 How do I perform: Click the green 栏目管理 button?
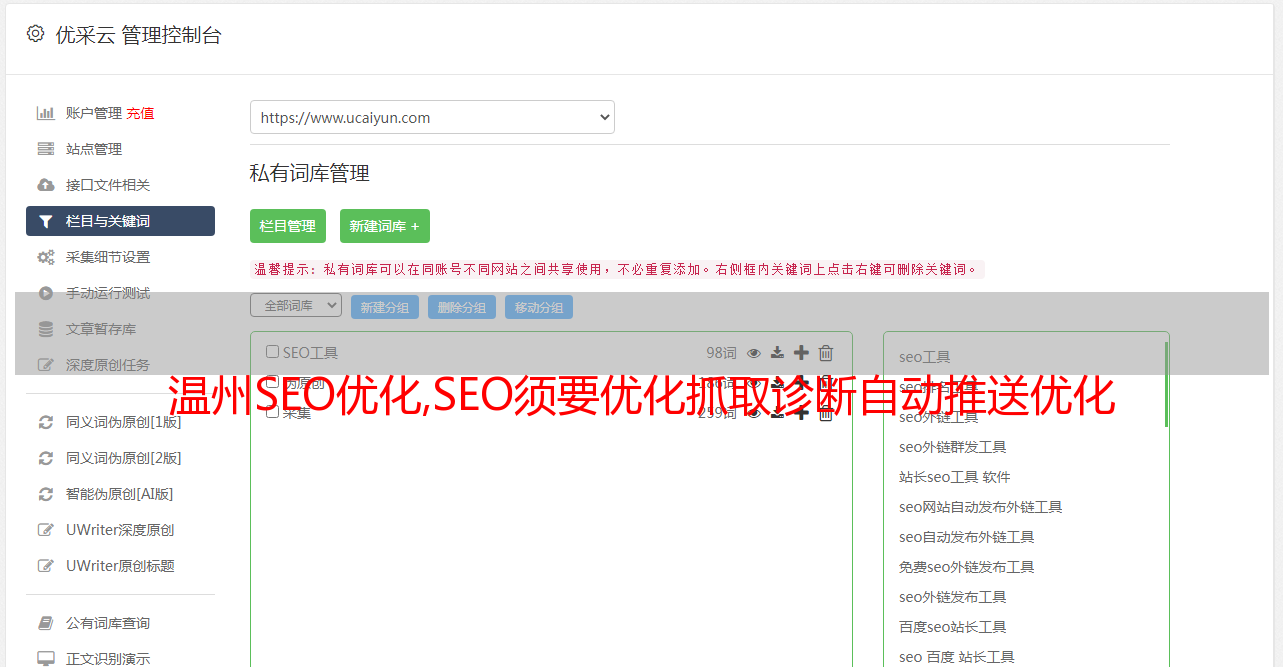point(288,226)
